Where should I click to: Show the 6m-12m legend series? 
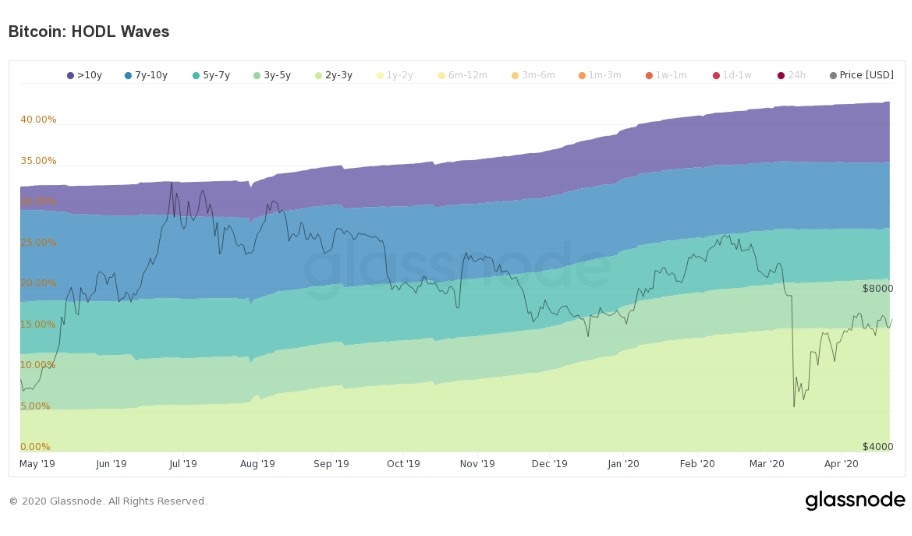coord(462,75)
